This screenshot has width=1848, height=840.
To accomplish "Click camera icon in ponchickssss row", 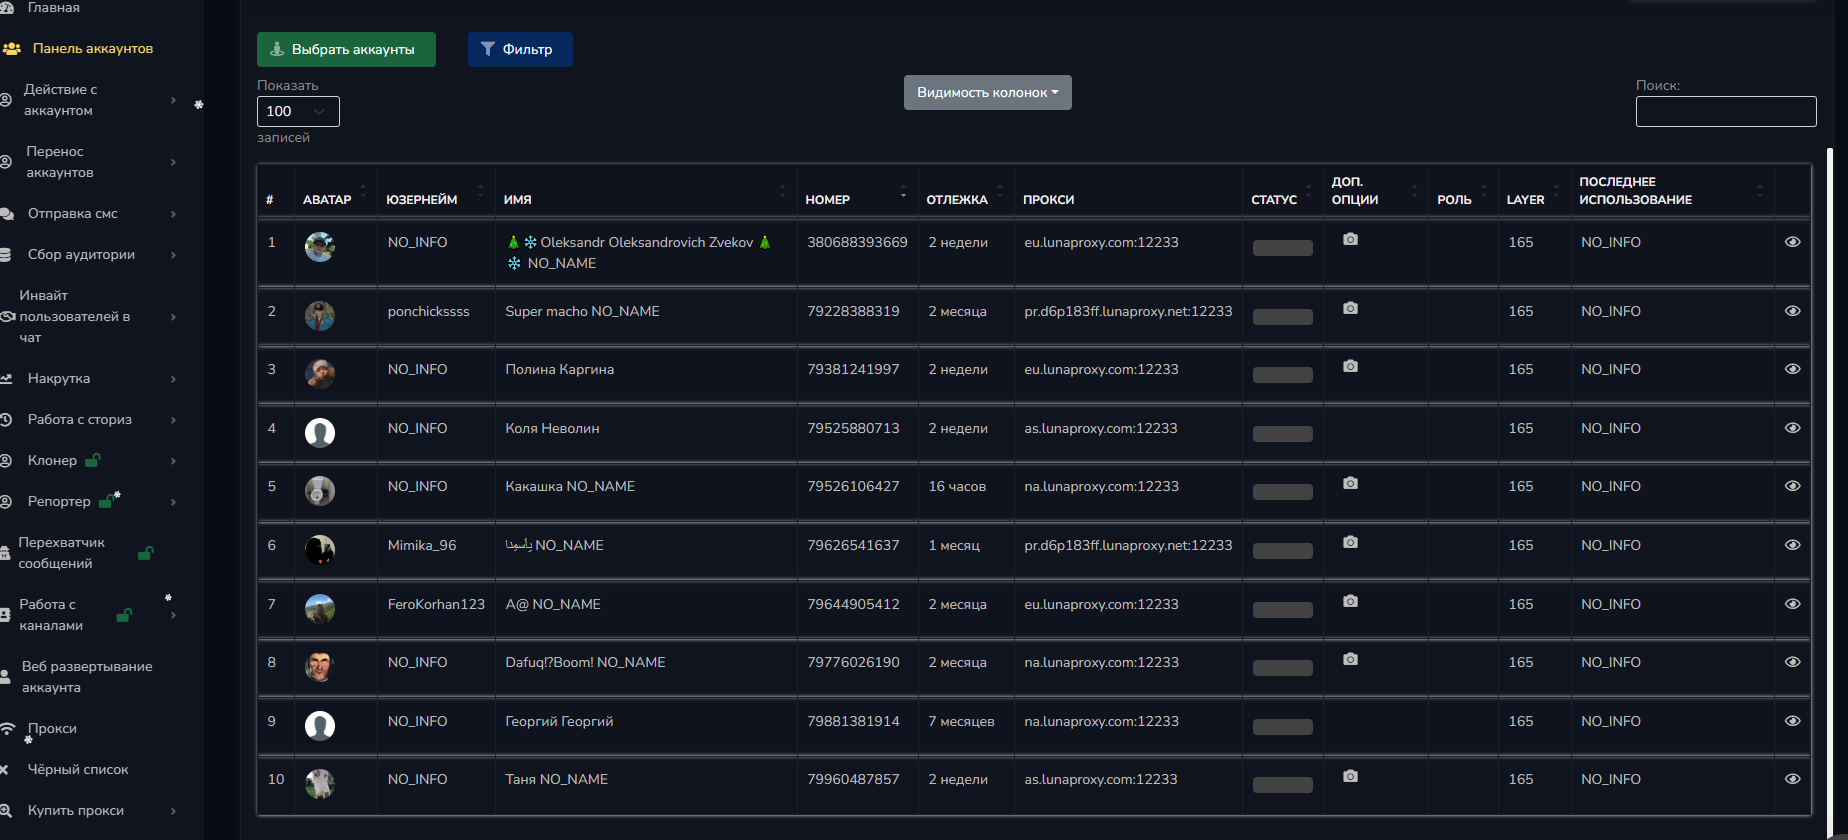I will pos(1350,308).
